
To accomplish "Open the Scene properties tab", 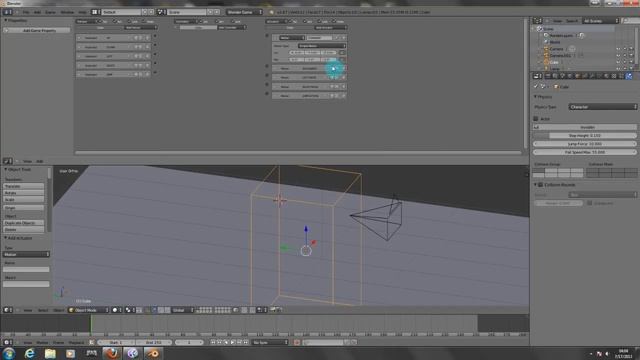I will [563, 76].
